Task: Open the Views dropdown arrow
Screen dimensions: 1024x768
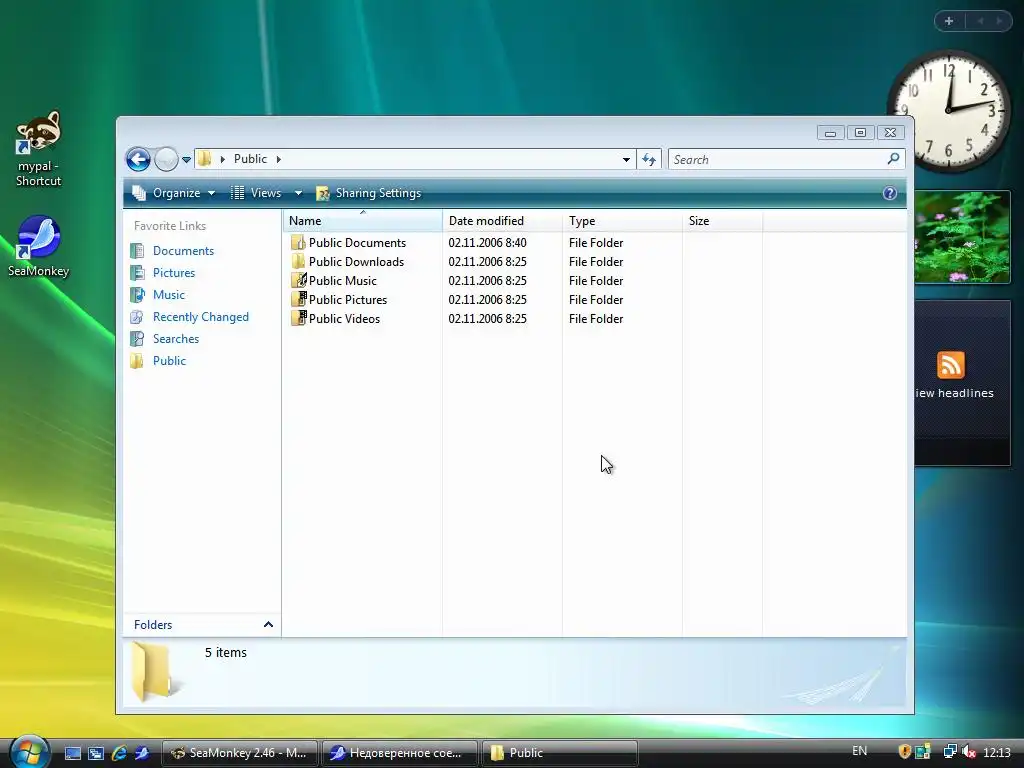Action: click(x=298, y=193)
